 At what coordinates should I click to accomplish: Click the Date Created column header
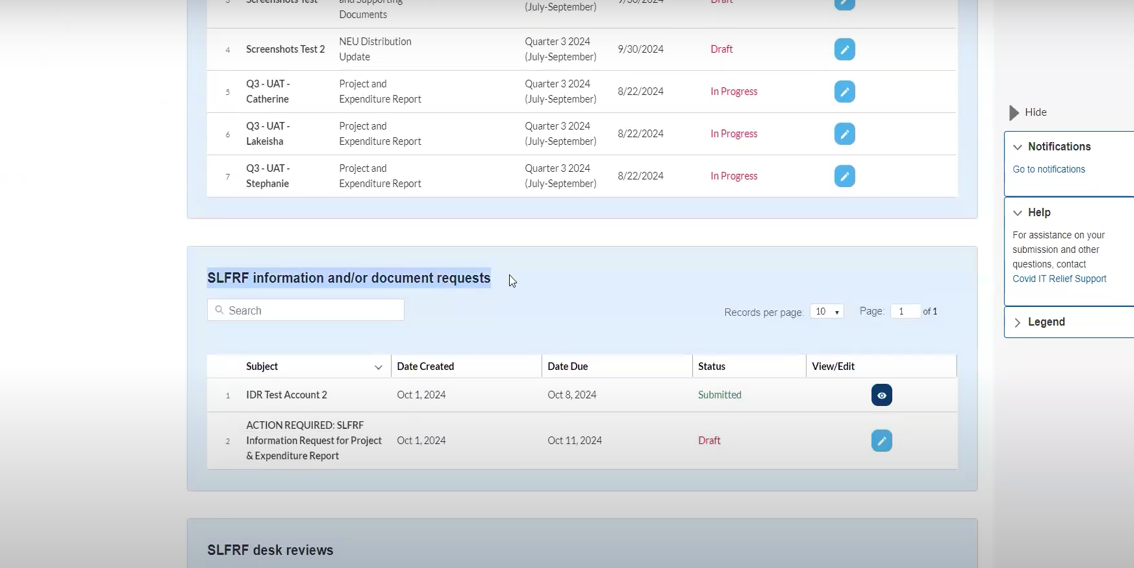point(425,367)
